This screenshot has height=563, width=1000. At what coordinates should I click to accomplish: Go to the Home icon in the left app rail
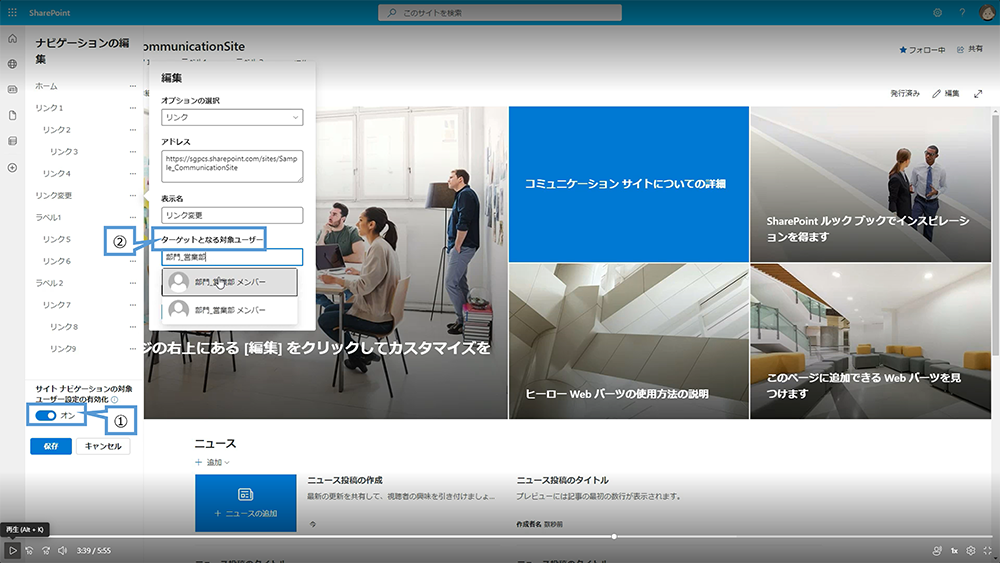(12, 38)
